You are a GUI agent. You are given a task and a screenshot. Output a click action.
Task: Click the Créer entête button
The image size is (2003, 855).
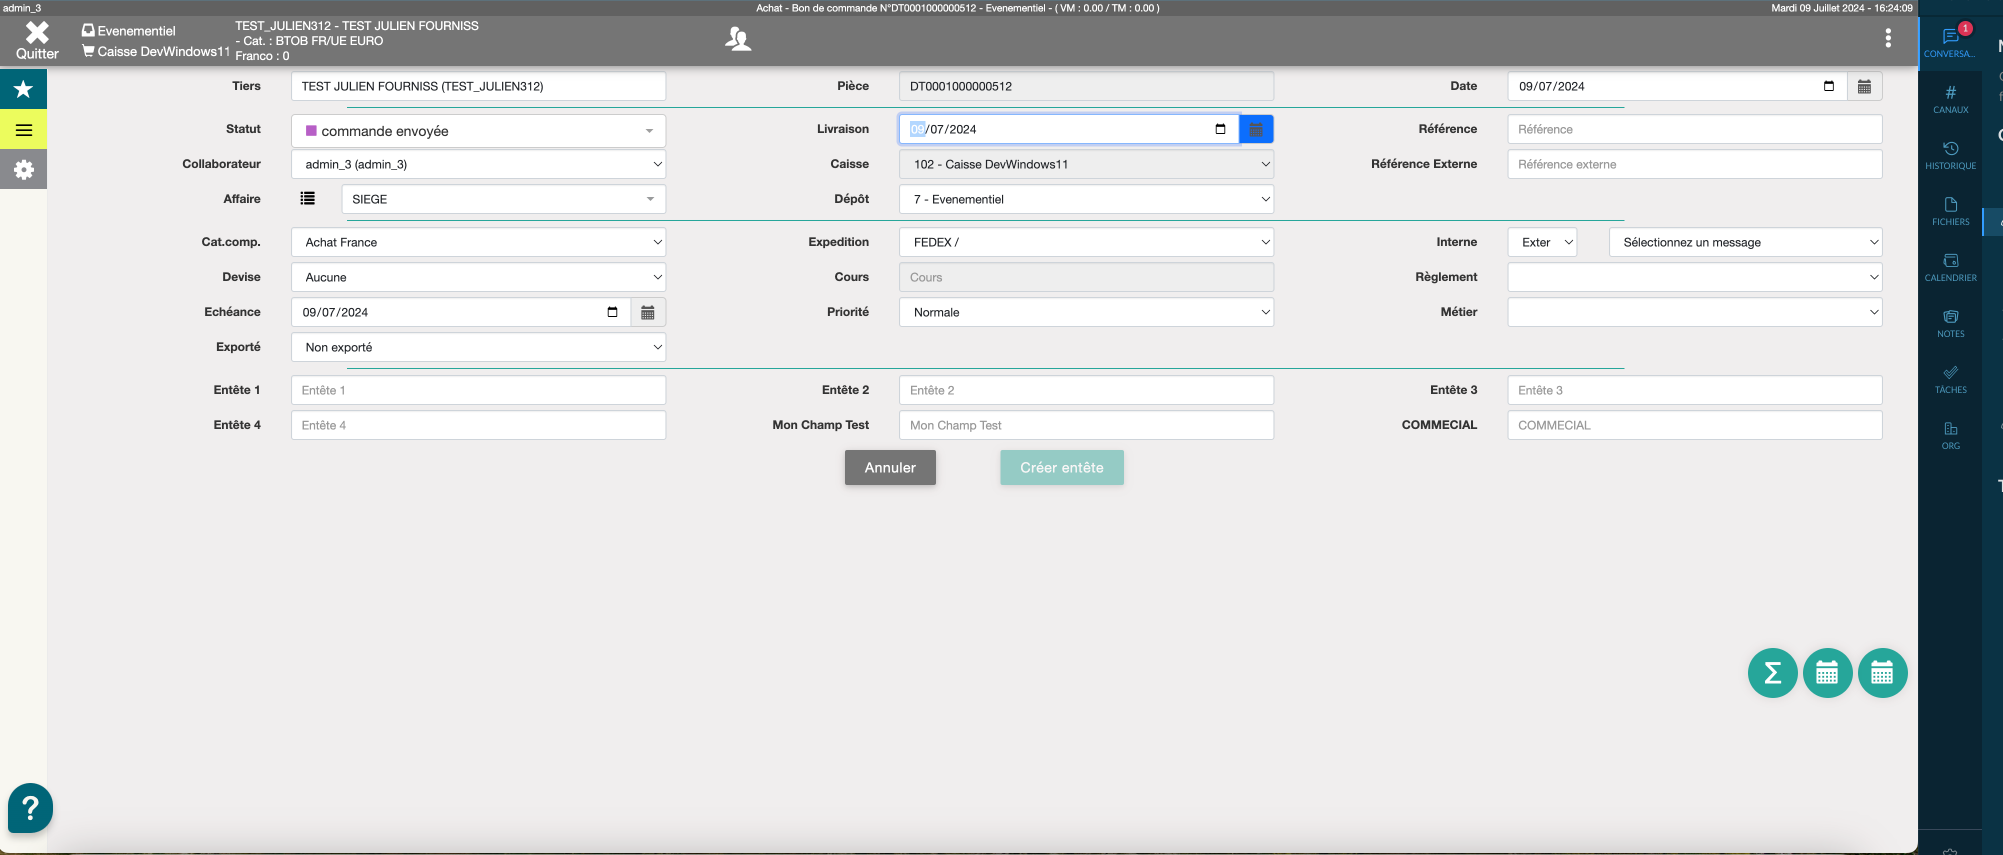point(1062,468)
